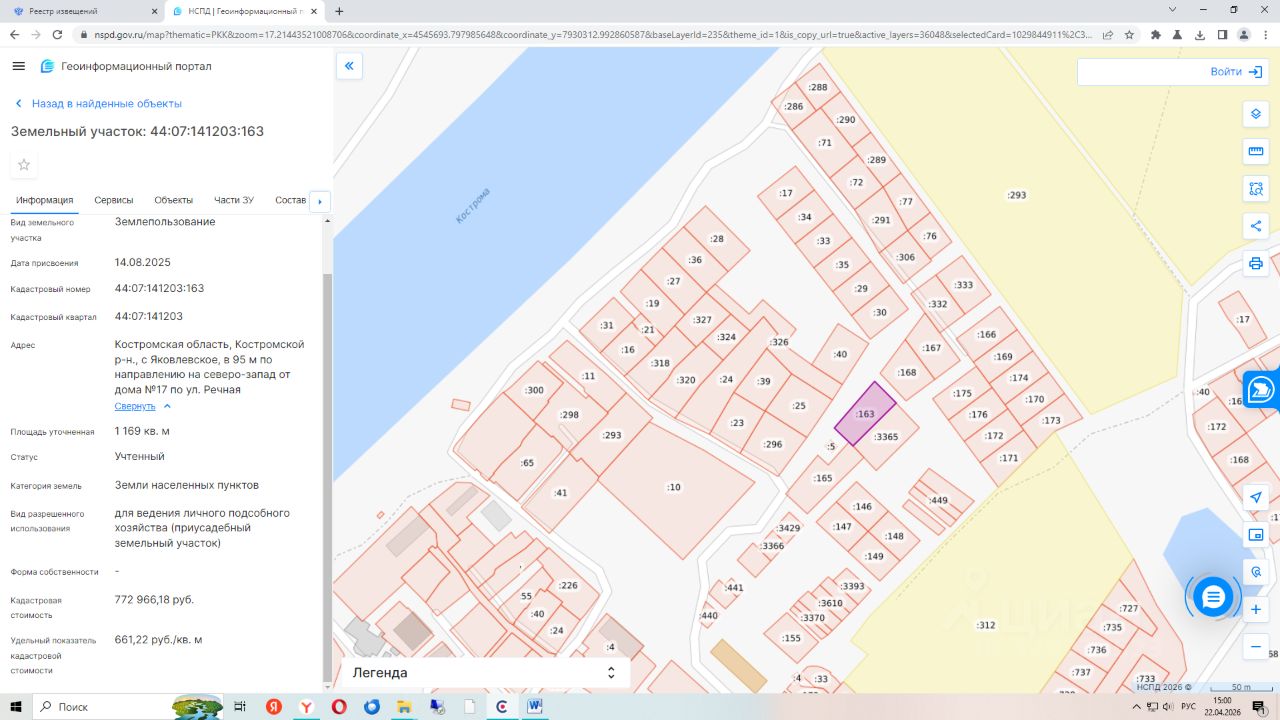
Task: Open the Windows Start menu
Action: tap(16, 707)
